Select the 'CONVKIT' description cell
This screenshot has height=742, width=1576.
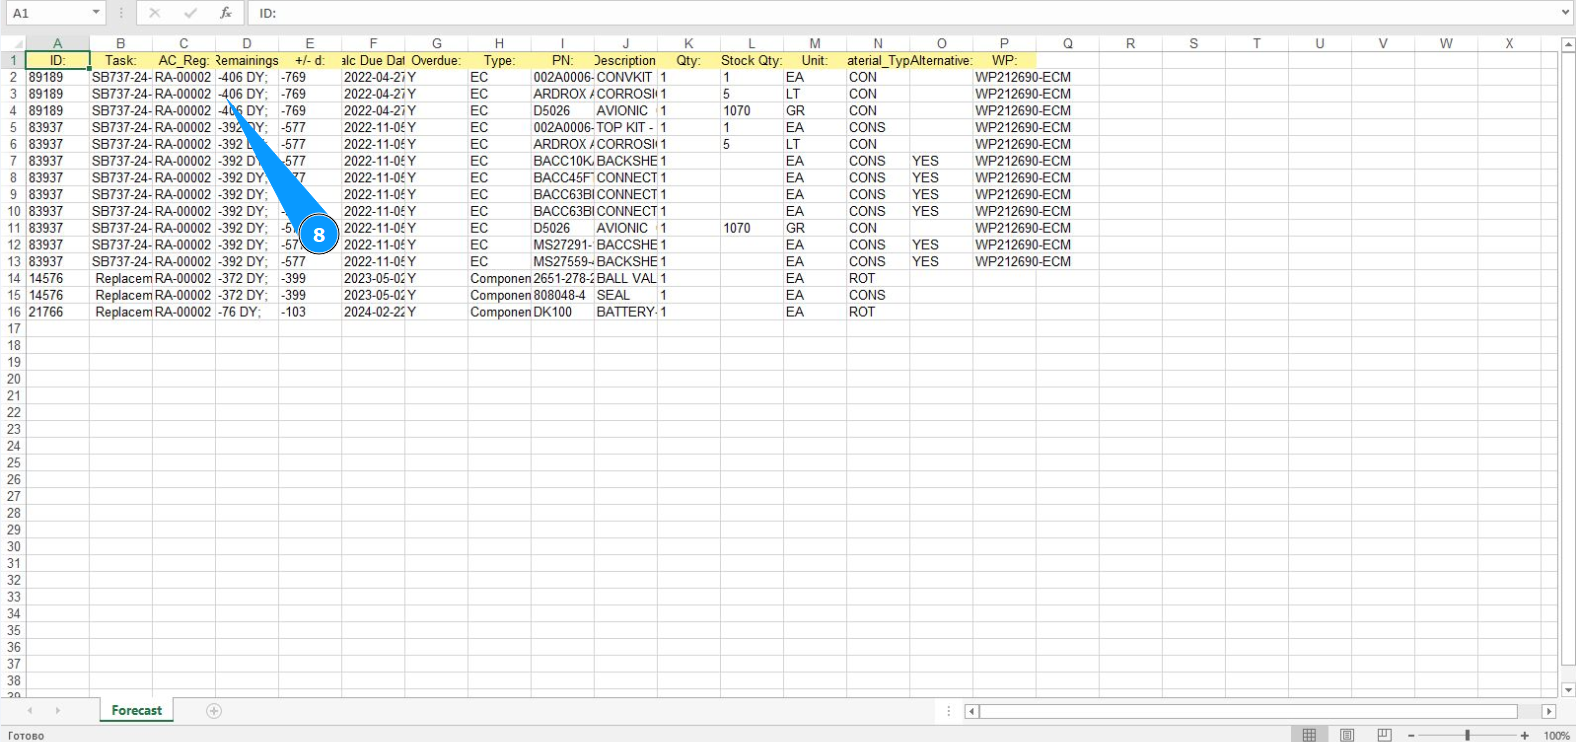pyautogui.click(x=625, y=77)
